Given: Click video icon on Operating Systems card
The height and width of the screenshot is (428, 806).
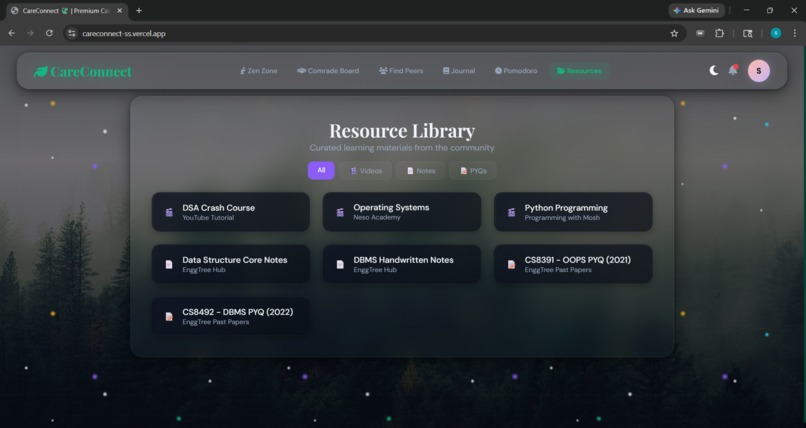Looking at the screenshot, I should (x=340, y=212).
